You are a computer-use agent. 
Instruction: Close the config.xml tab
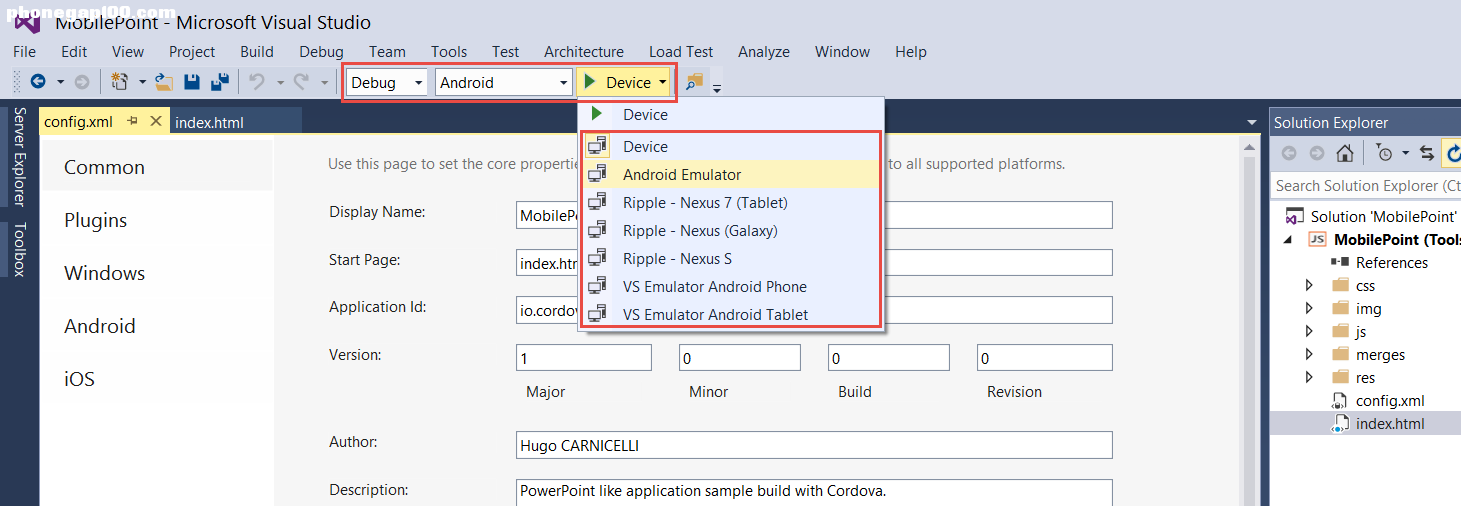click(155, 121)
